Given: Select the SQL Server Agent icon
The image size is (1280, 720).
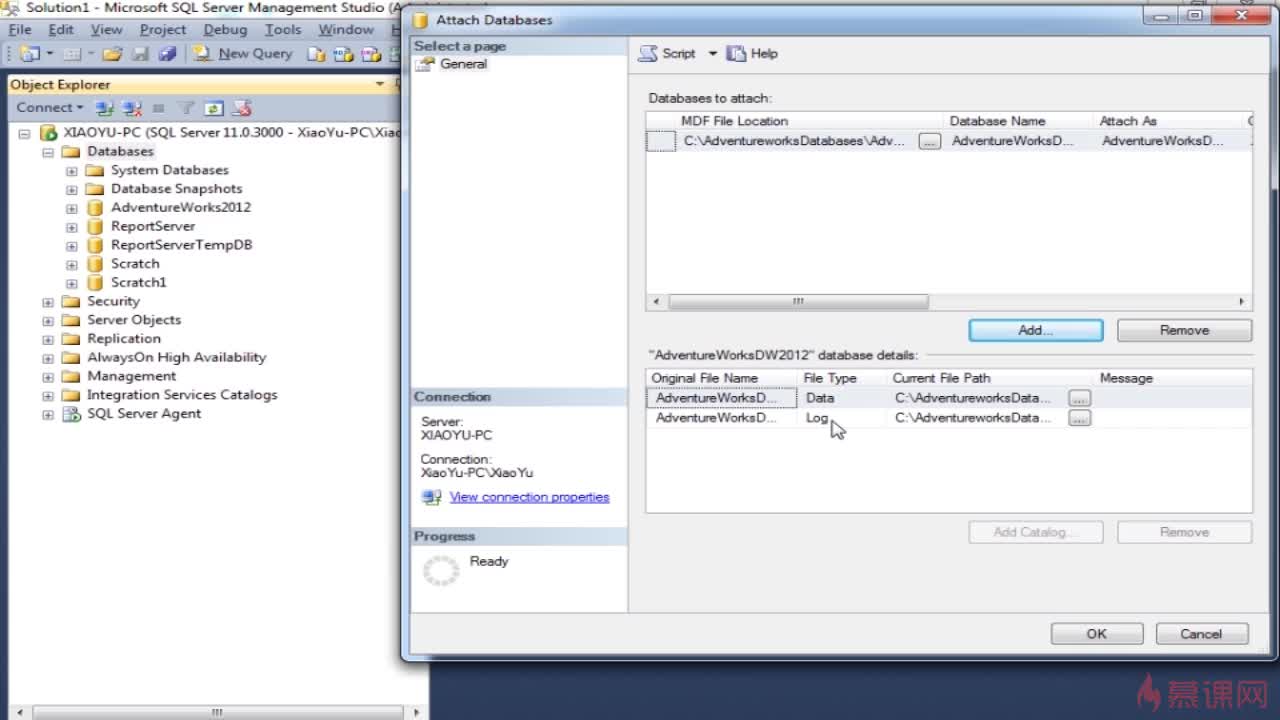Looking at the screenshot, I should coord(71,414).
